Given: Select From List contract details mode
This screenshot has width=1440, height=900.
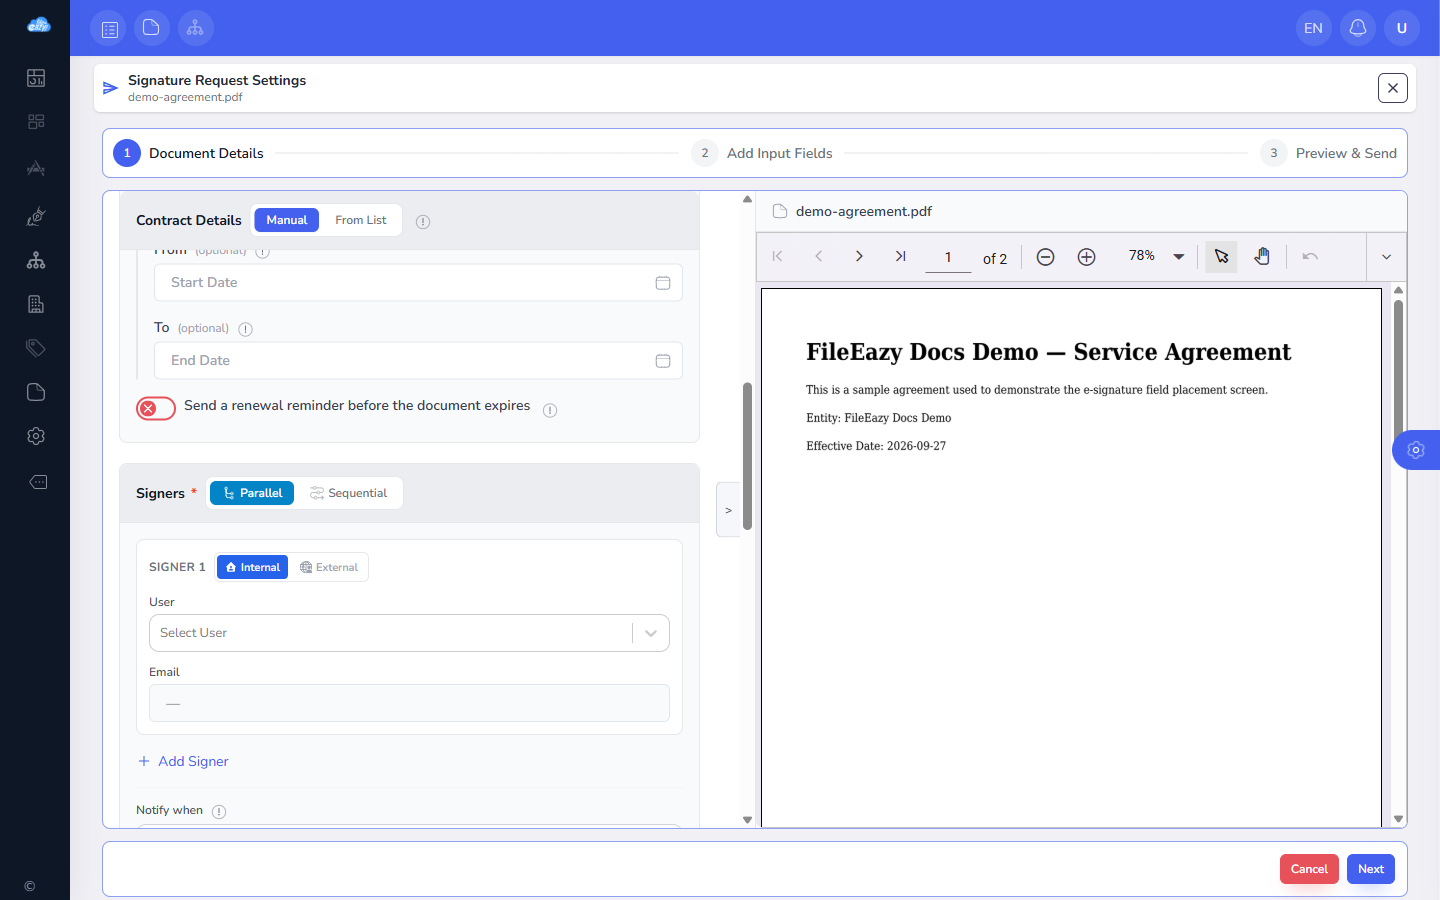Looking at the screenshot, I should (x=360, y=220).
